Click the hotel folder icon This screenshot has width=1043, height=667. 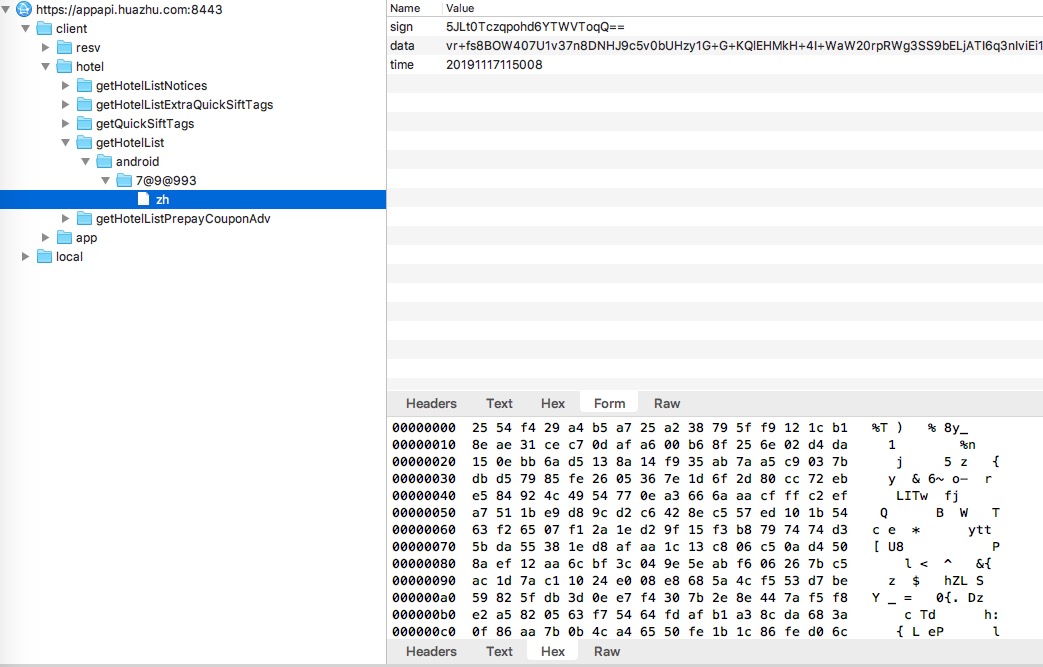pyautogui.click(x=64, y=67)
